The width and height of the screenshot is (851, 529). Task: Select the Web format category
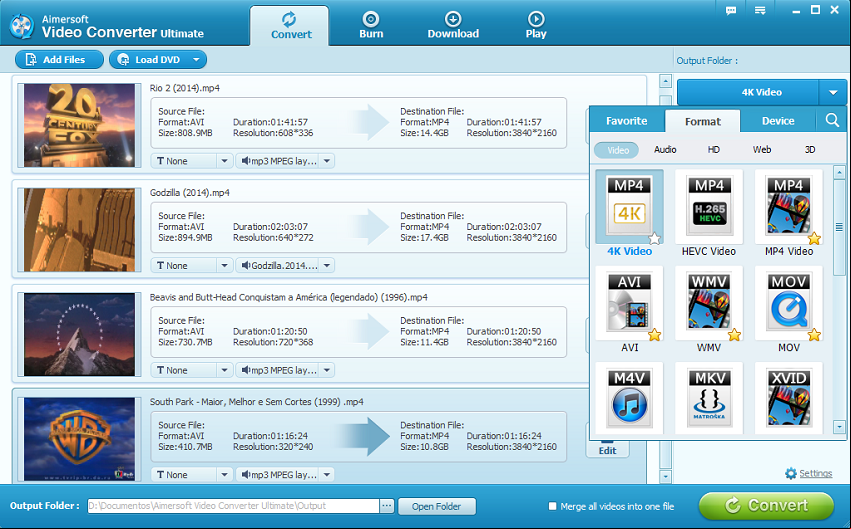point(761,150)
